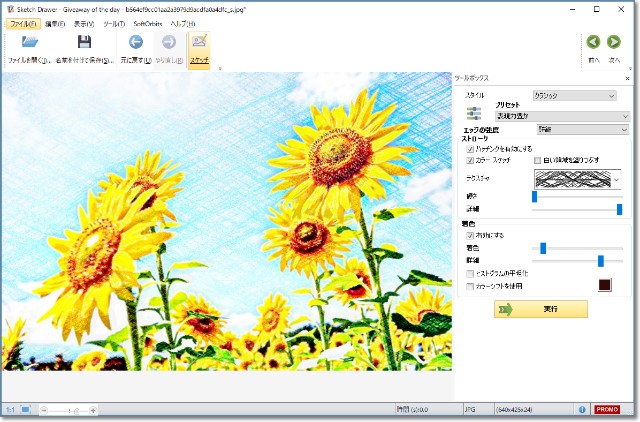Enable the histogram equalization checkbox

(x=471, y=273)
